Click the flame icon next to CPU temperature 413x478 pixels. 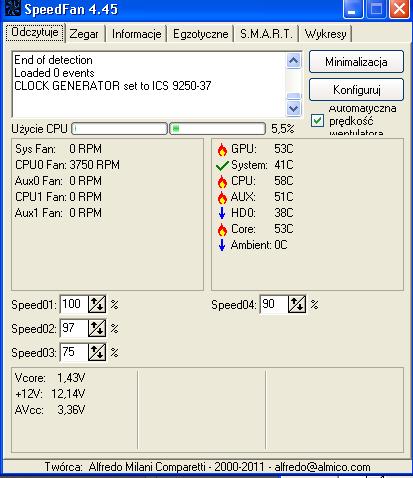pyautogui.click(x=222, y=181)
